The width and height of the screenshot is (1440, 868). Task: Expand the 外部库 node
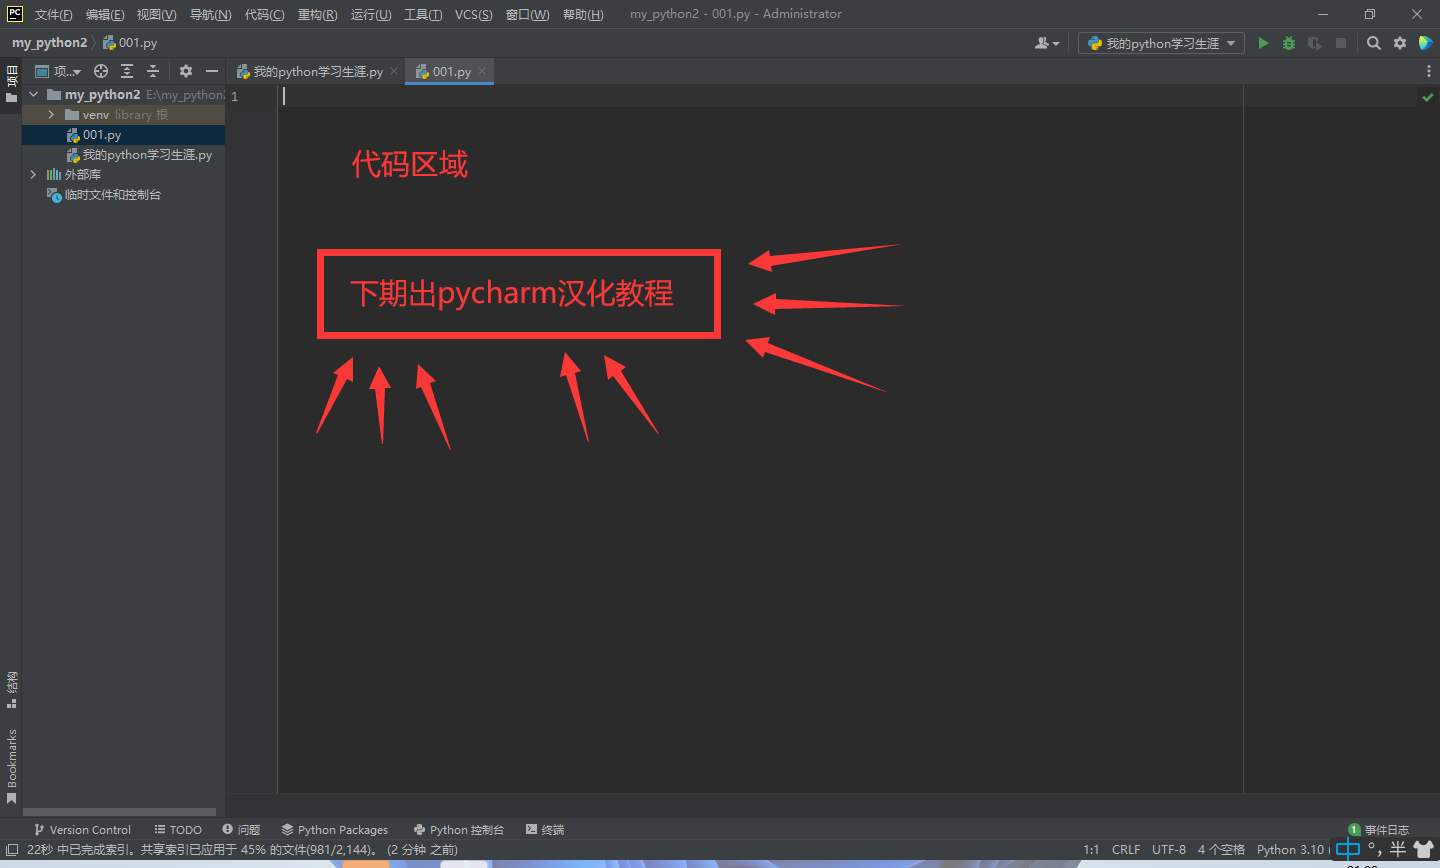coord(34,174)
